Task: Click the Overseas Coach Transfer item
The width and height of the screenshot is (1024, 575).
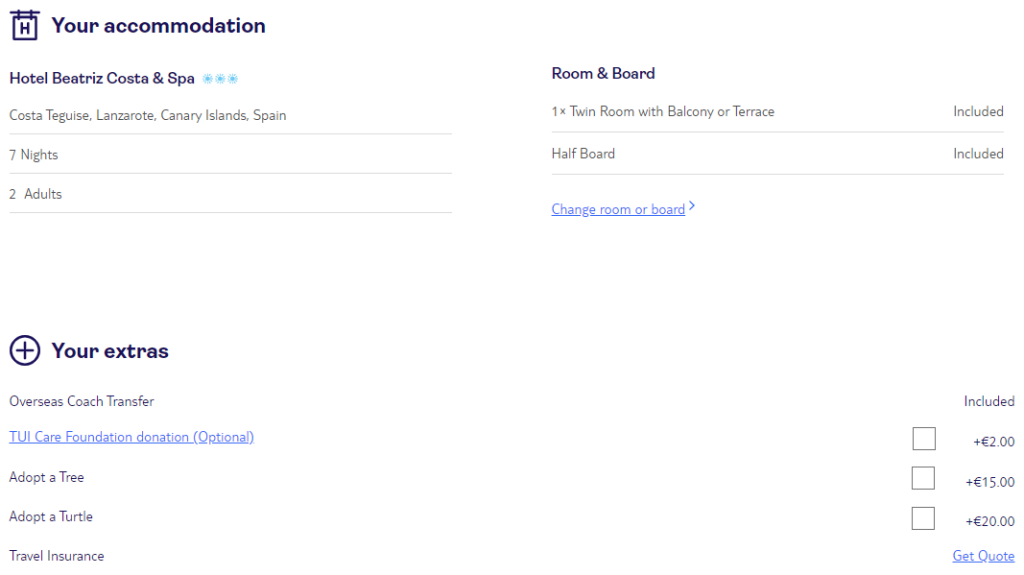Action: (82, 401)
